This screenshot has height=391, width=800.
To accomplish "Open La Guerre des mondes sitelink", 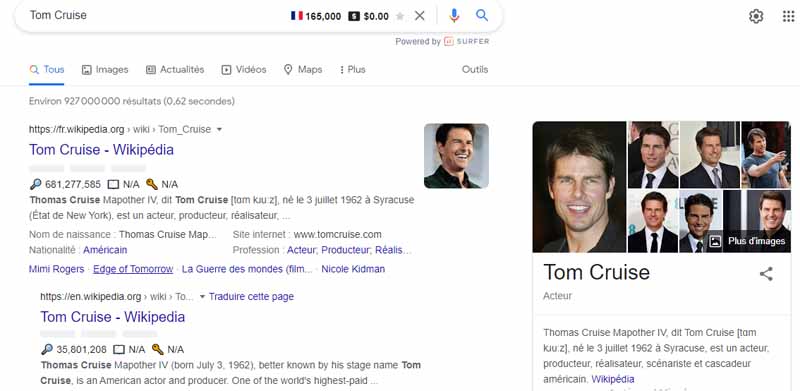I will [247, 269].
